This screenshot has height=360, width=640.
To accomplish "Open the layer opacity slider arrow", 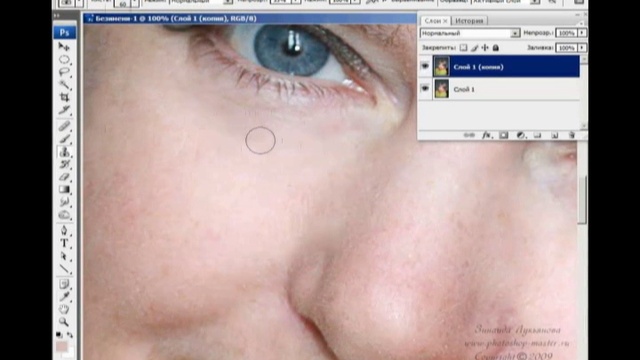I will pyautogui.click(x=582, y=33).
